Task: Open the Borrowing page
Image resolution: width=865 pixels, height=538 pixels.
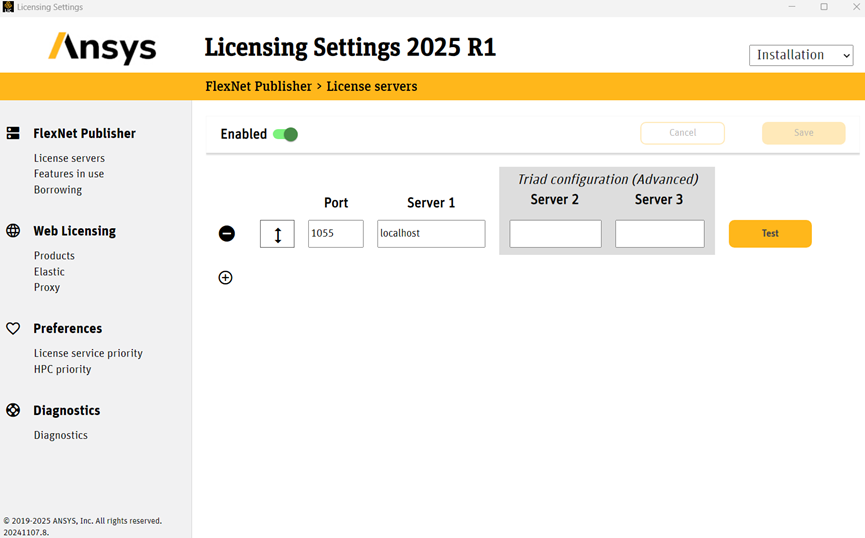Action: point(58,189)
